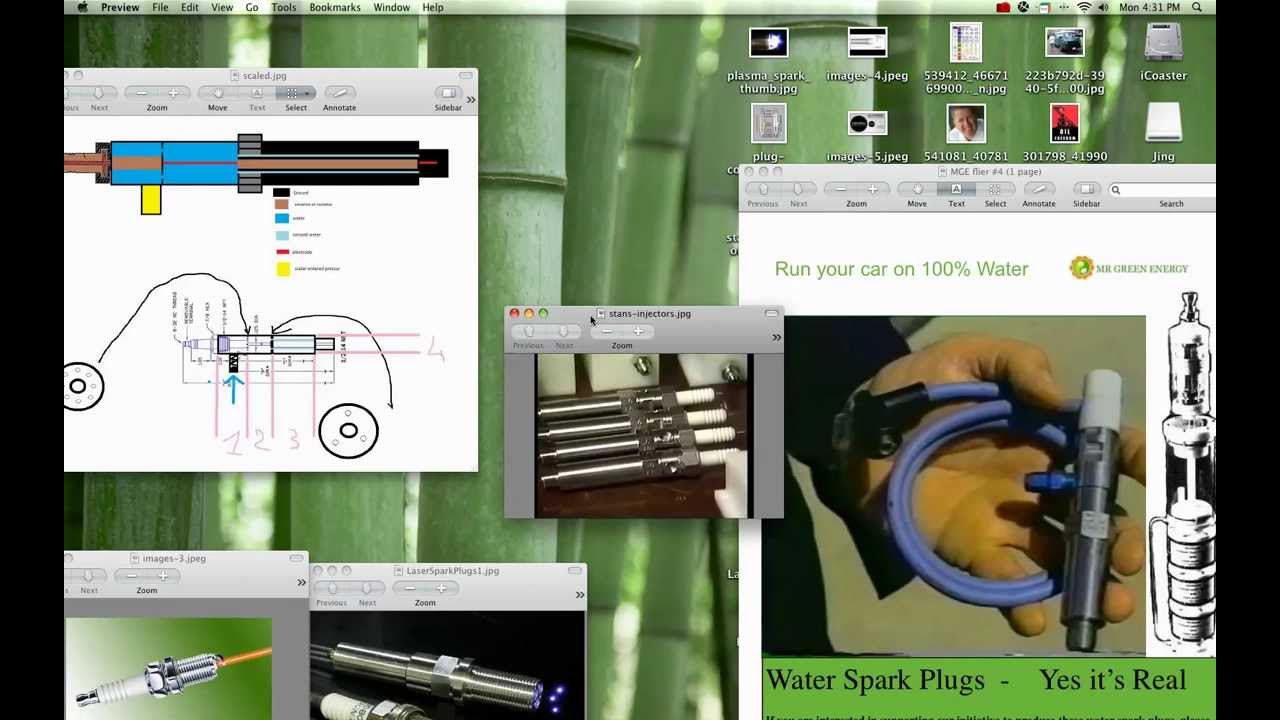Open the Select tool dropdown arrow in scaled.jpg
Image resolution: width=1280 pixels, height=720 pixels.
click(x=309, y=93)
